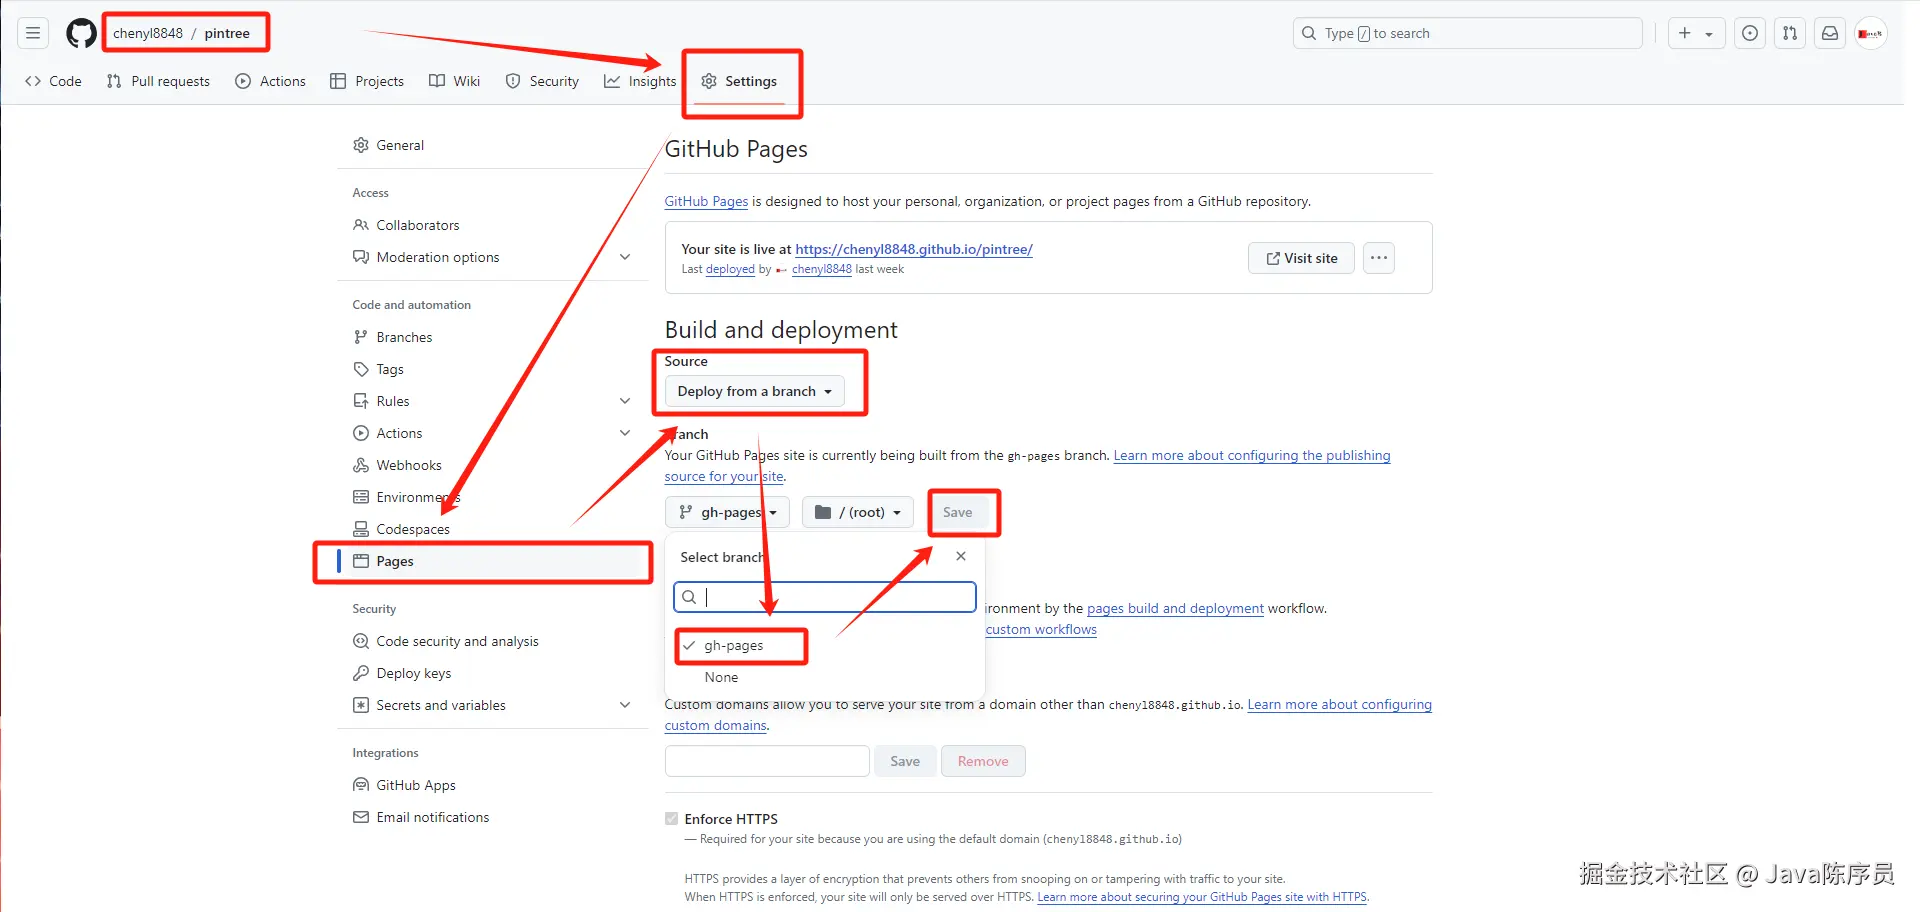Switch to the Code tab
This screenshot has height=912, width=1920.
coord(54,81)
